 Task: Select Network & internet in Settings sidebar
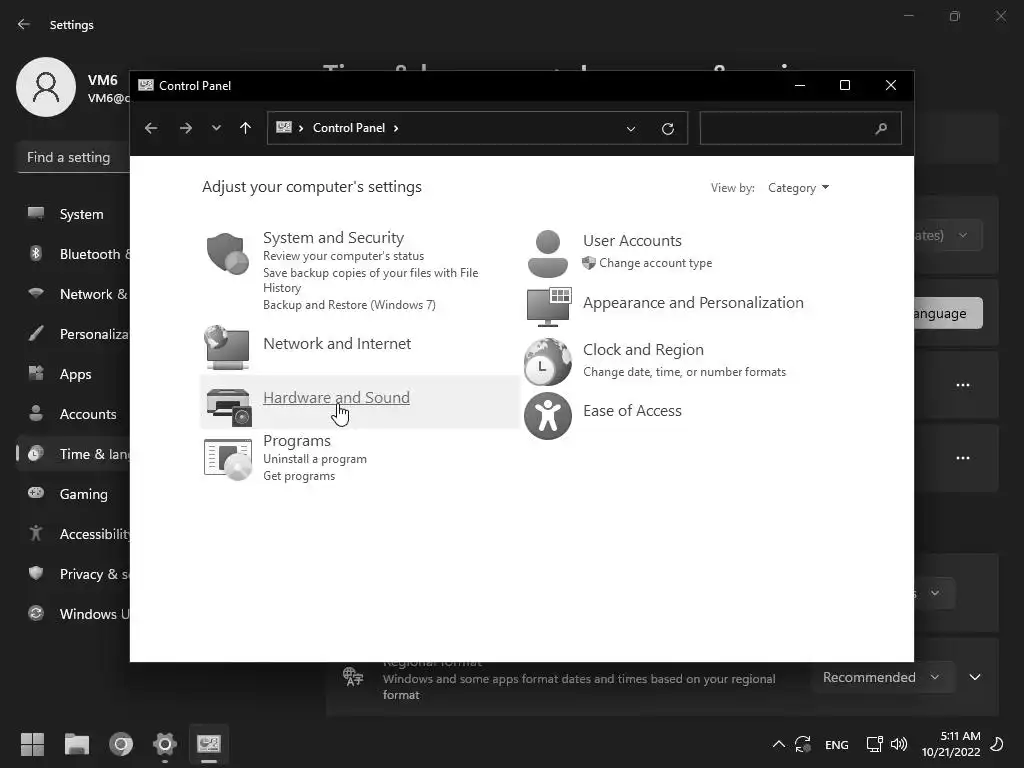(74, 294)
